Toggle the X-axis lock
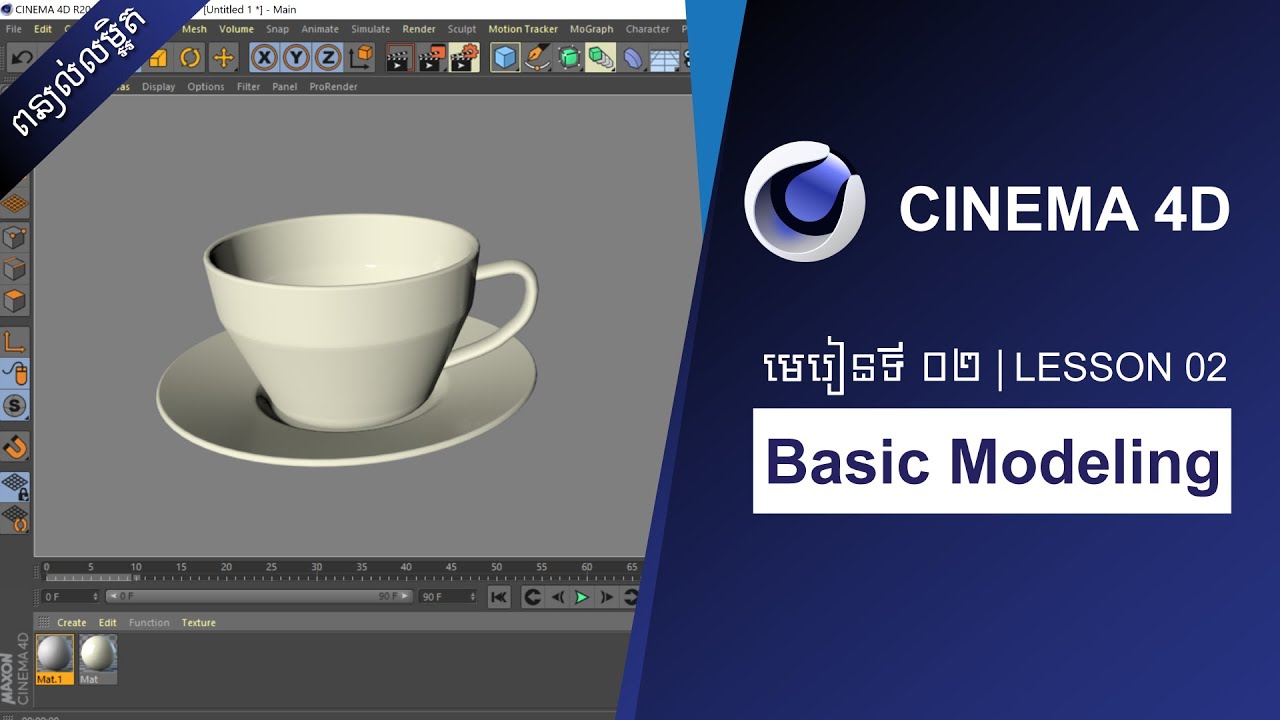 tap(264, 58)
